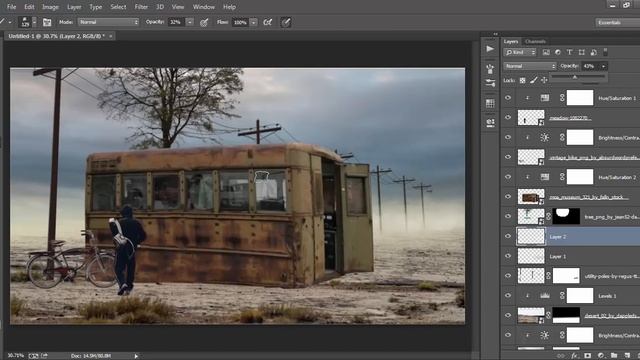The image size is (640, 360).
Task: Click the layer Opacity dropdown arrow
Action: pos(604,66)
